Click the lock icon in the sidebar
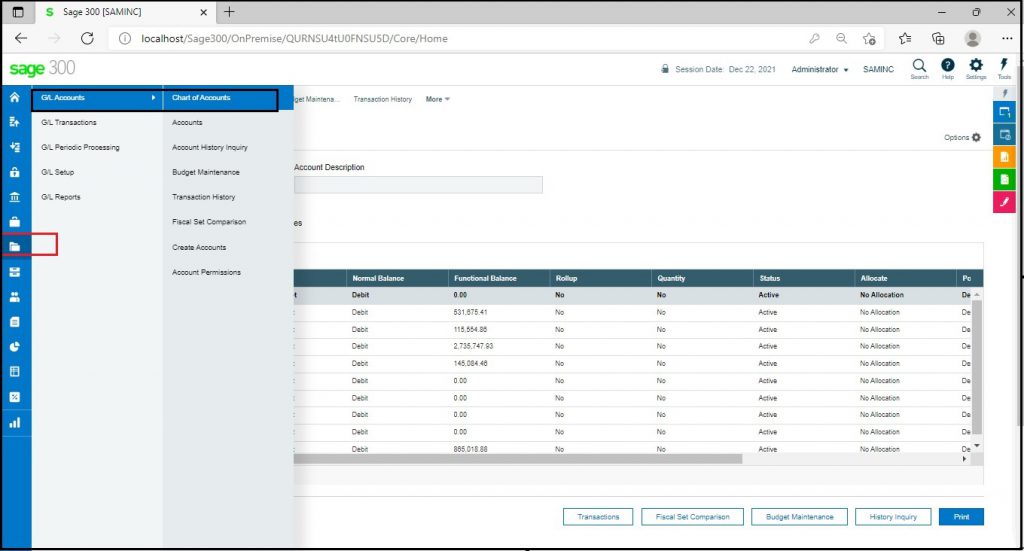This screenshot has width=1024, height=551. pyautogui.click(x=14, y=172)
